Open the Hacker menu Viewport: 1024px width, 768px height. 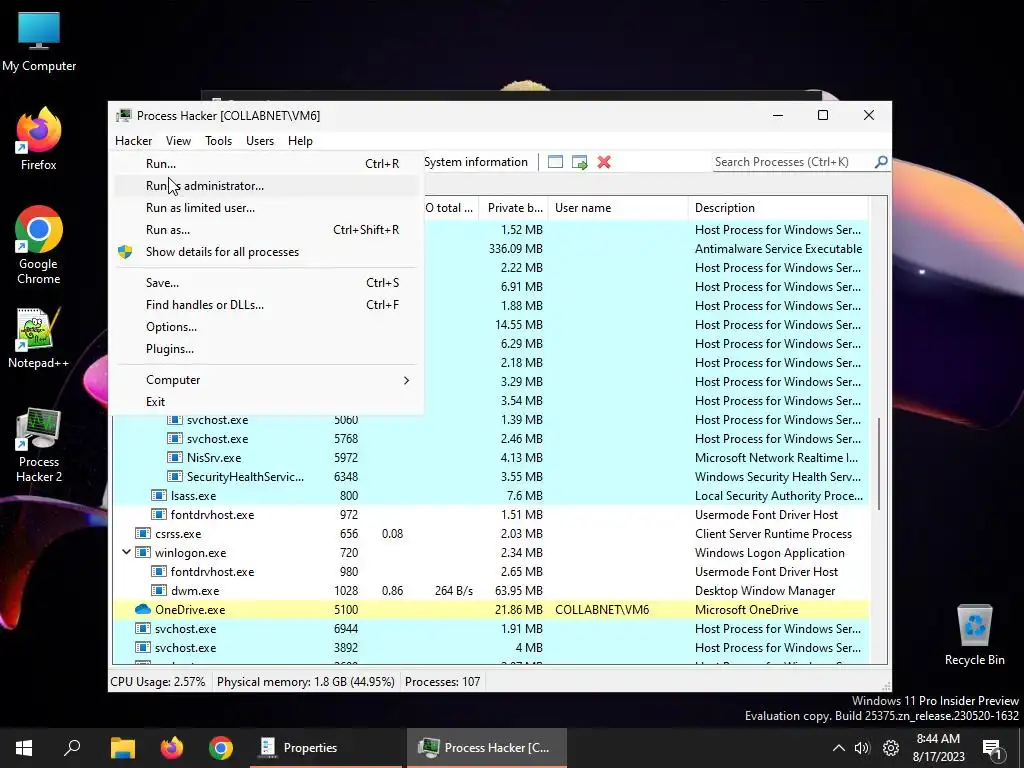(133, 140)
